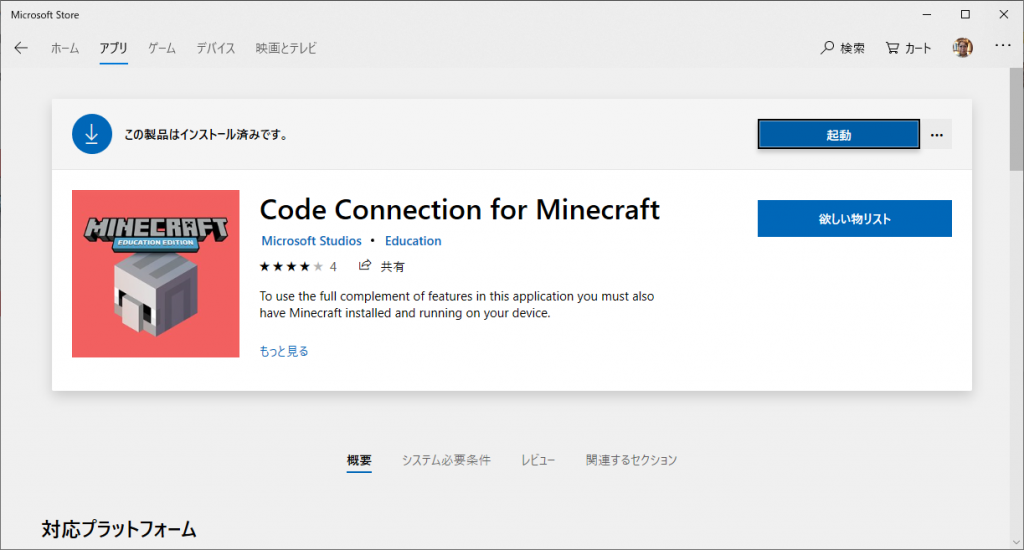The height and width of the screenshot is (550, 1024).
Task: Open the cart (カート)
Action: coord(908,48)
